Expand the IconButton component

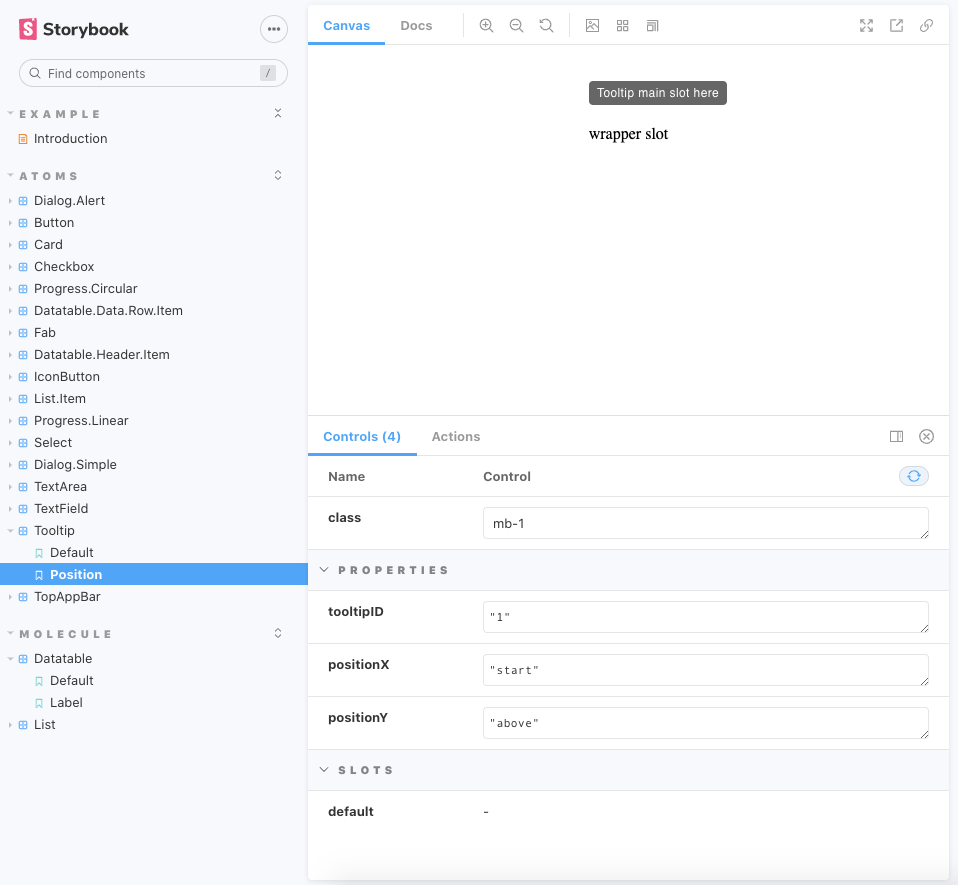[x=67, y=376]
